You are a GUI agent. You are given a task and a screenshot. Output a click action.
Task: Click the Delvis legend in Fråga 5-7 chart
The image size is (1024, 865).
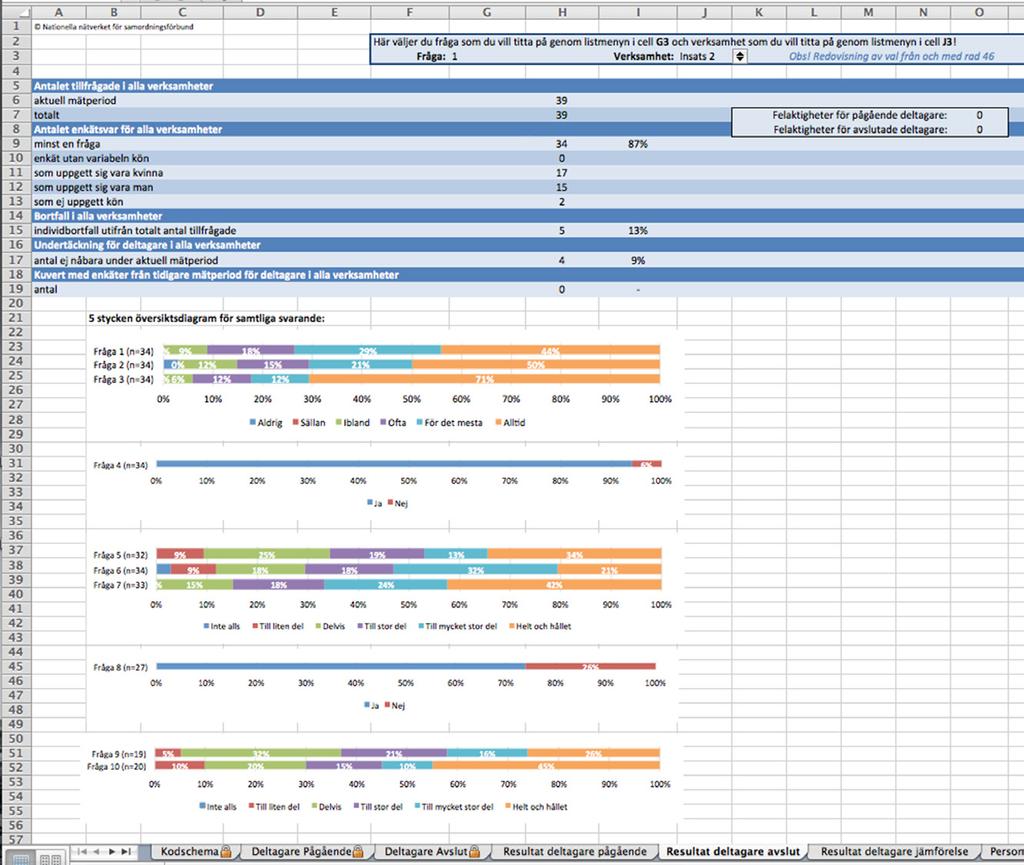330,627
